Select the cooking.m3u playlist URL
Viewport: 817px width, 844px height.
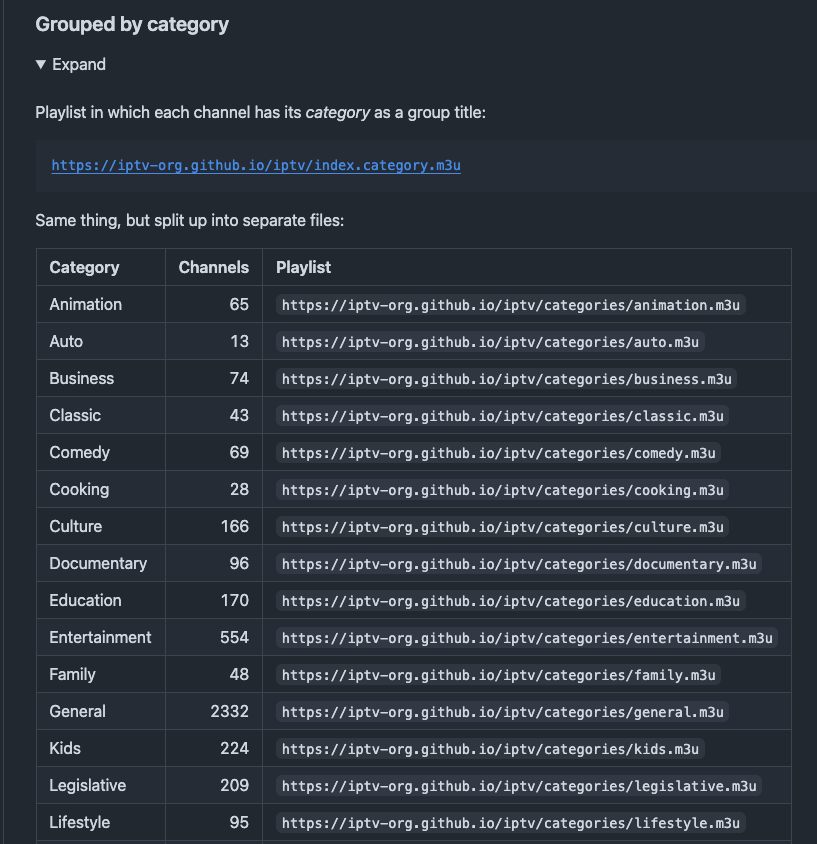[x=502, y=490]
